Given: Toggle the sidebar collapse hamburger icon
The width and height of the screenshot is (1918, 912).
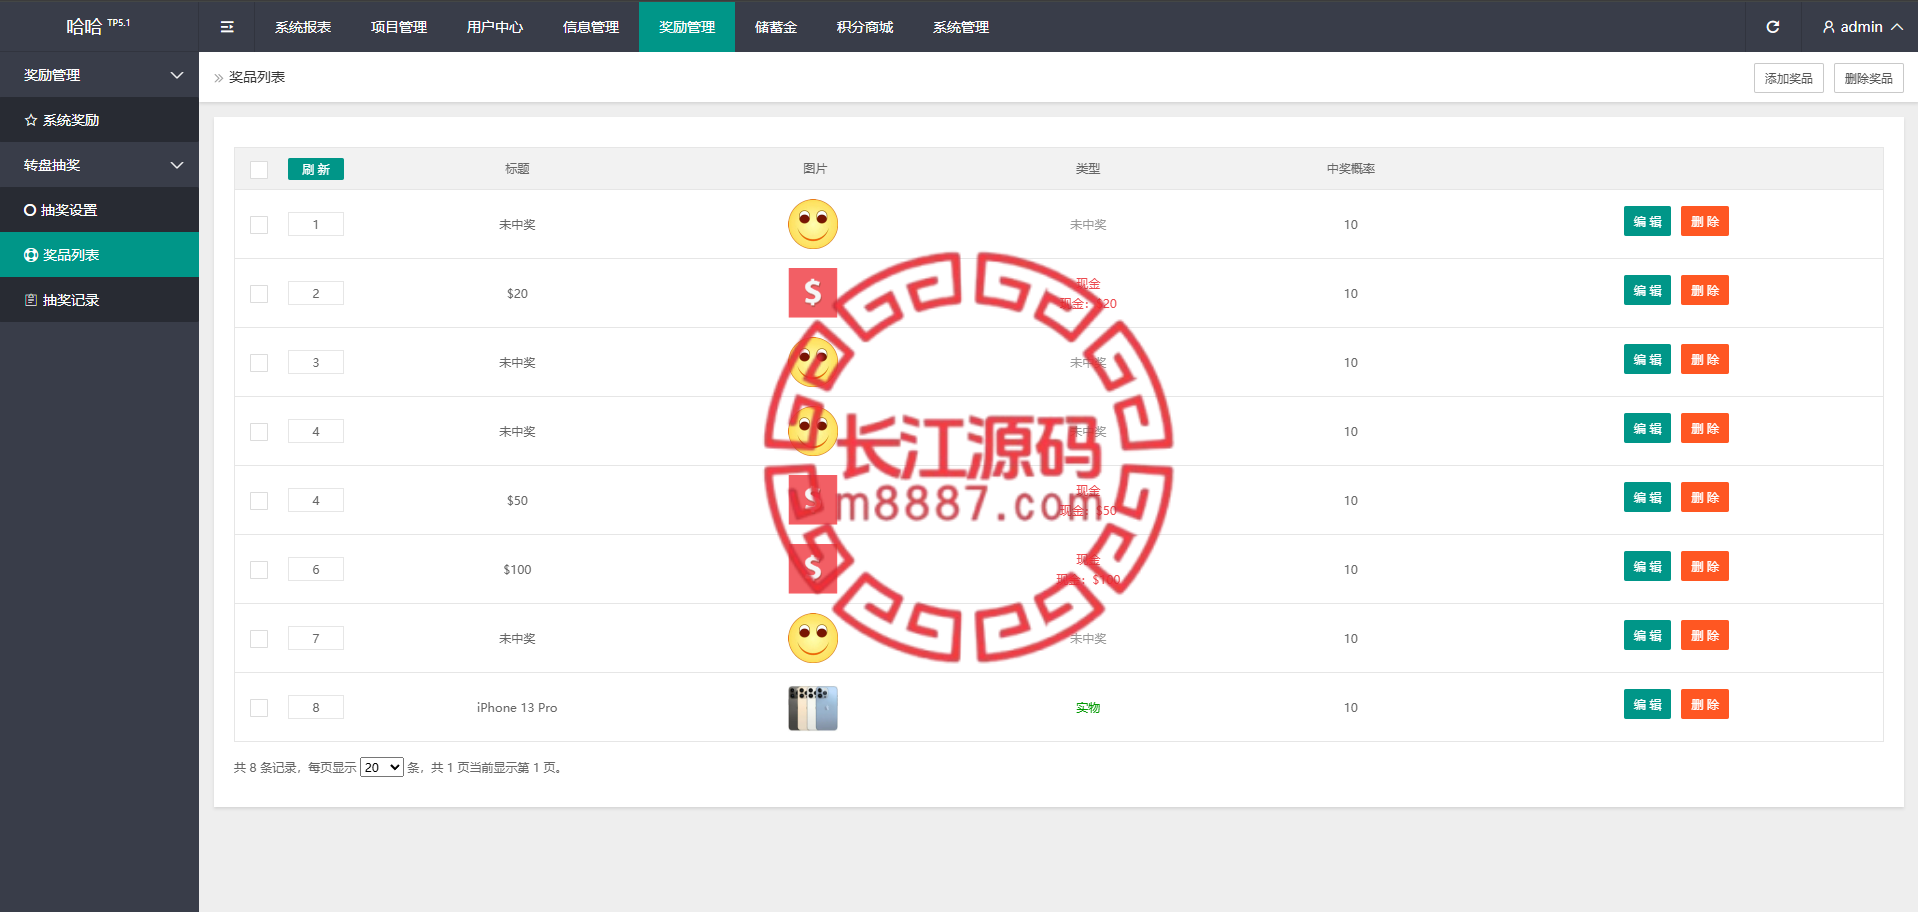Looking at the screenshot, I should pos(227,27).
